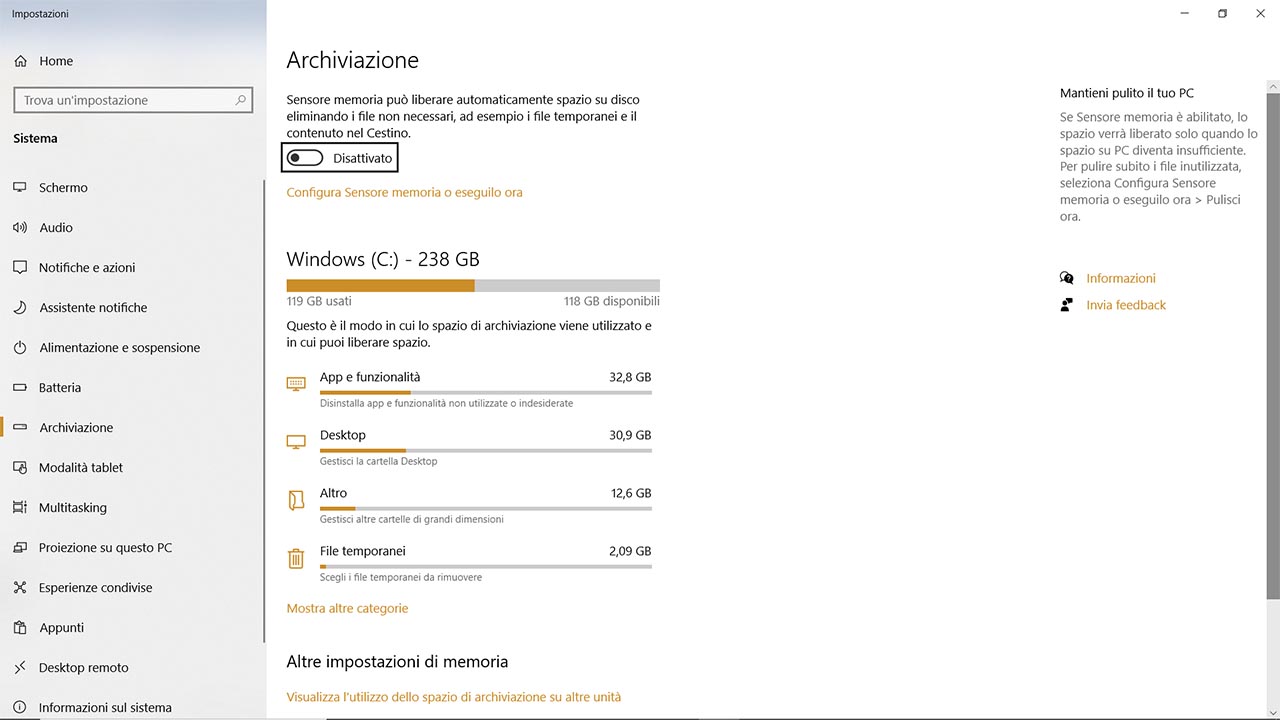
Task: Click the App e funzionalità keyboard icon
Action: click(x=296, y=384)
